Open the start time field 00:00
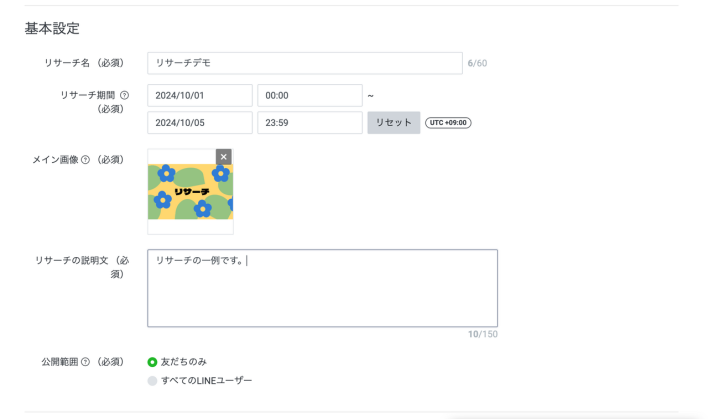 [310, 96]
